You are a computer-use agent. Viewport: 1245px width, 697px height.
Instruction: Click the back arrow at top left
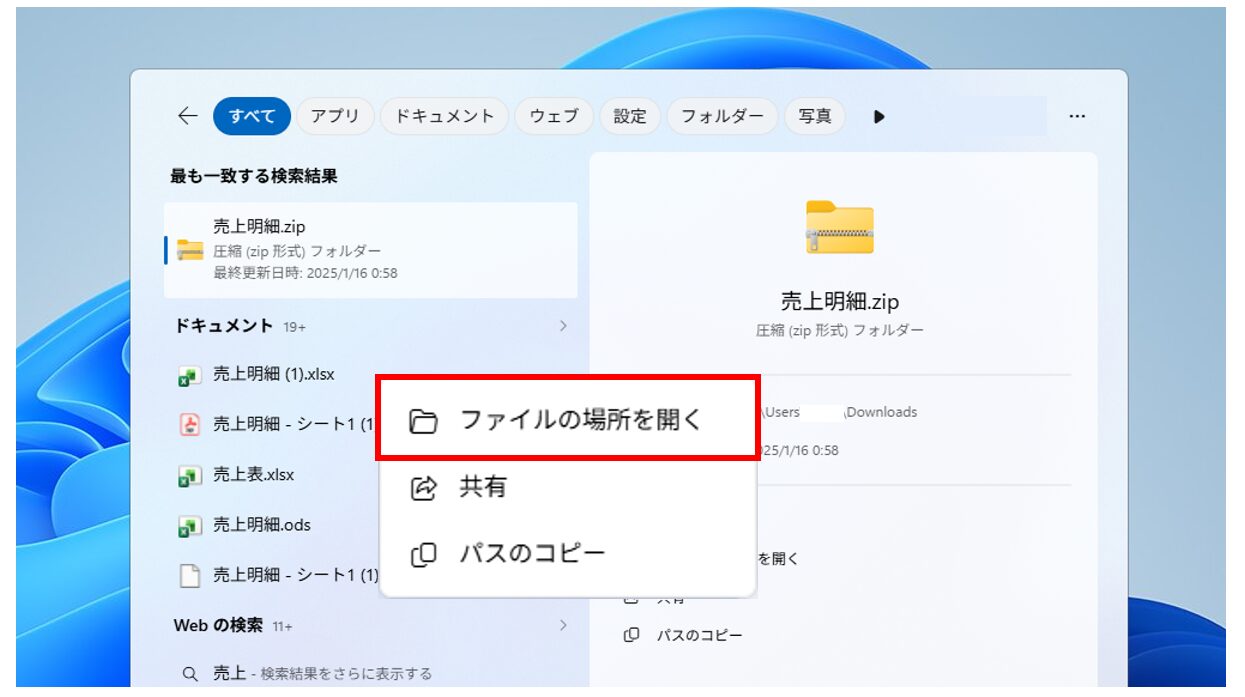(187, 115)
